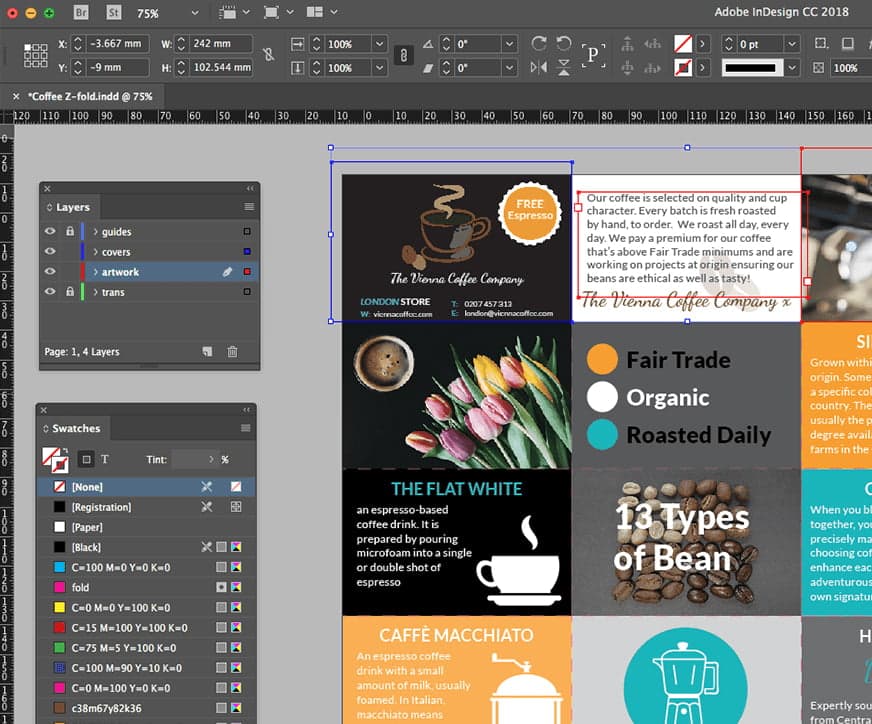This screenshot has width=872, height=724.
Task: Expand the trans layer
Action: 96,291
